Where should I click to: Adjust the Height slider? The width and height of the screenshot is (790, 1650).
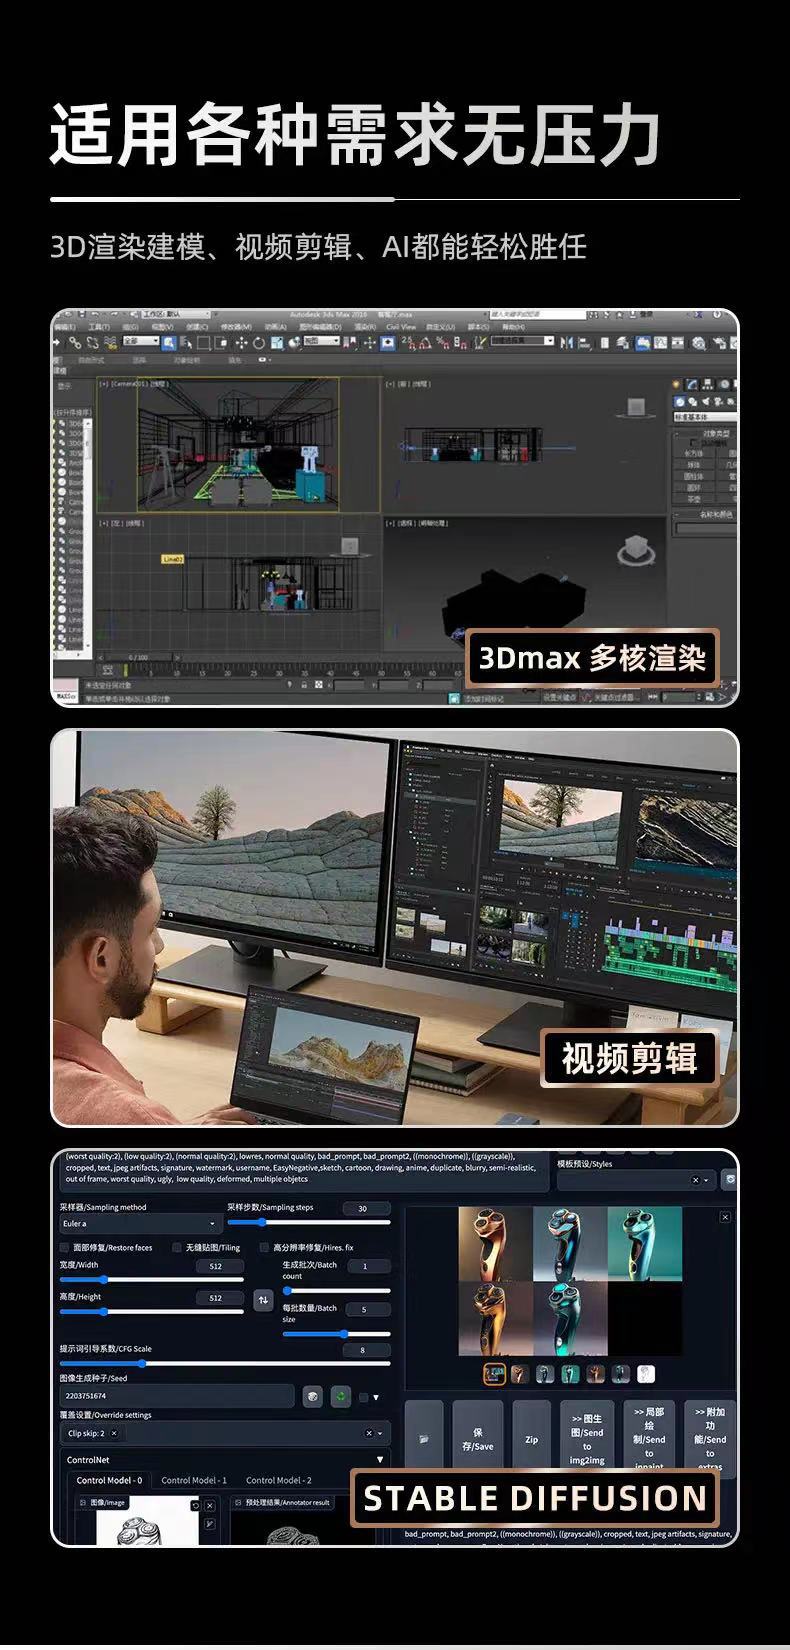(151, 1311)
